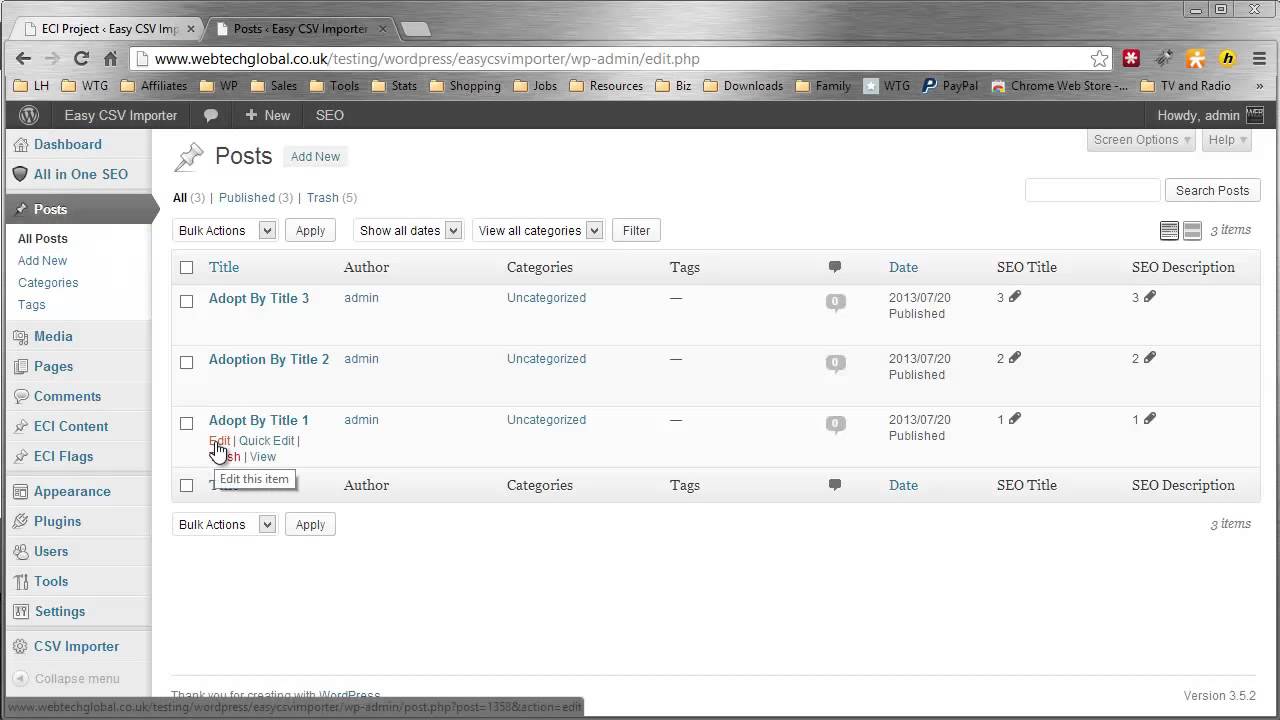Switch to excerpt view icon
Screen dimensions: 1280x720
click(x=1192, y=231)
